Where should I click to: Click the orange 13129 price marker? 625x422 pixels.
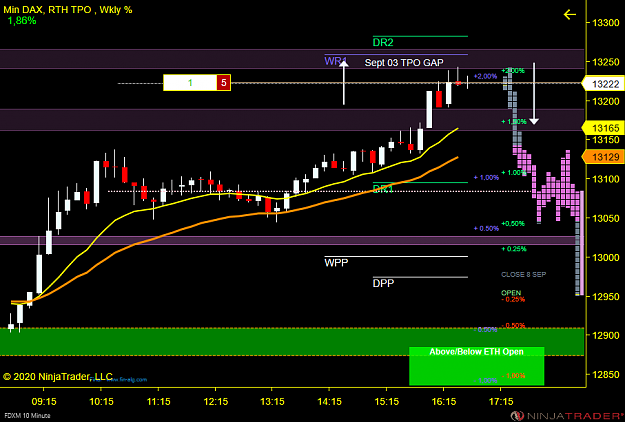pyautogui.click(x=604, y=157)
